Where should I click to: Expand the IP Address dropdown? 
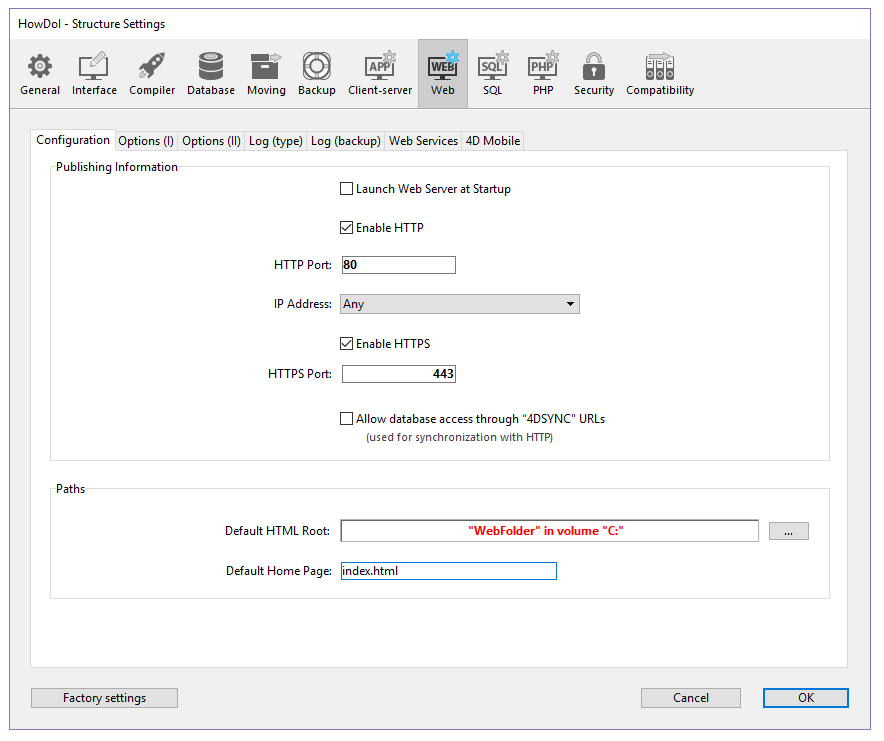point(460,304)
